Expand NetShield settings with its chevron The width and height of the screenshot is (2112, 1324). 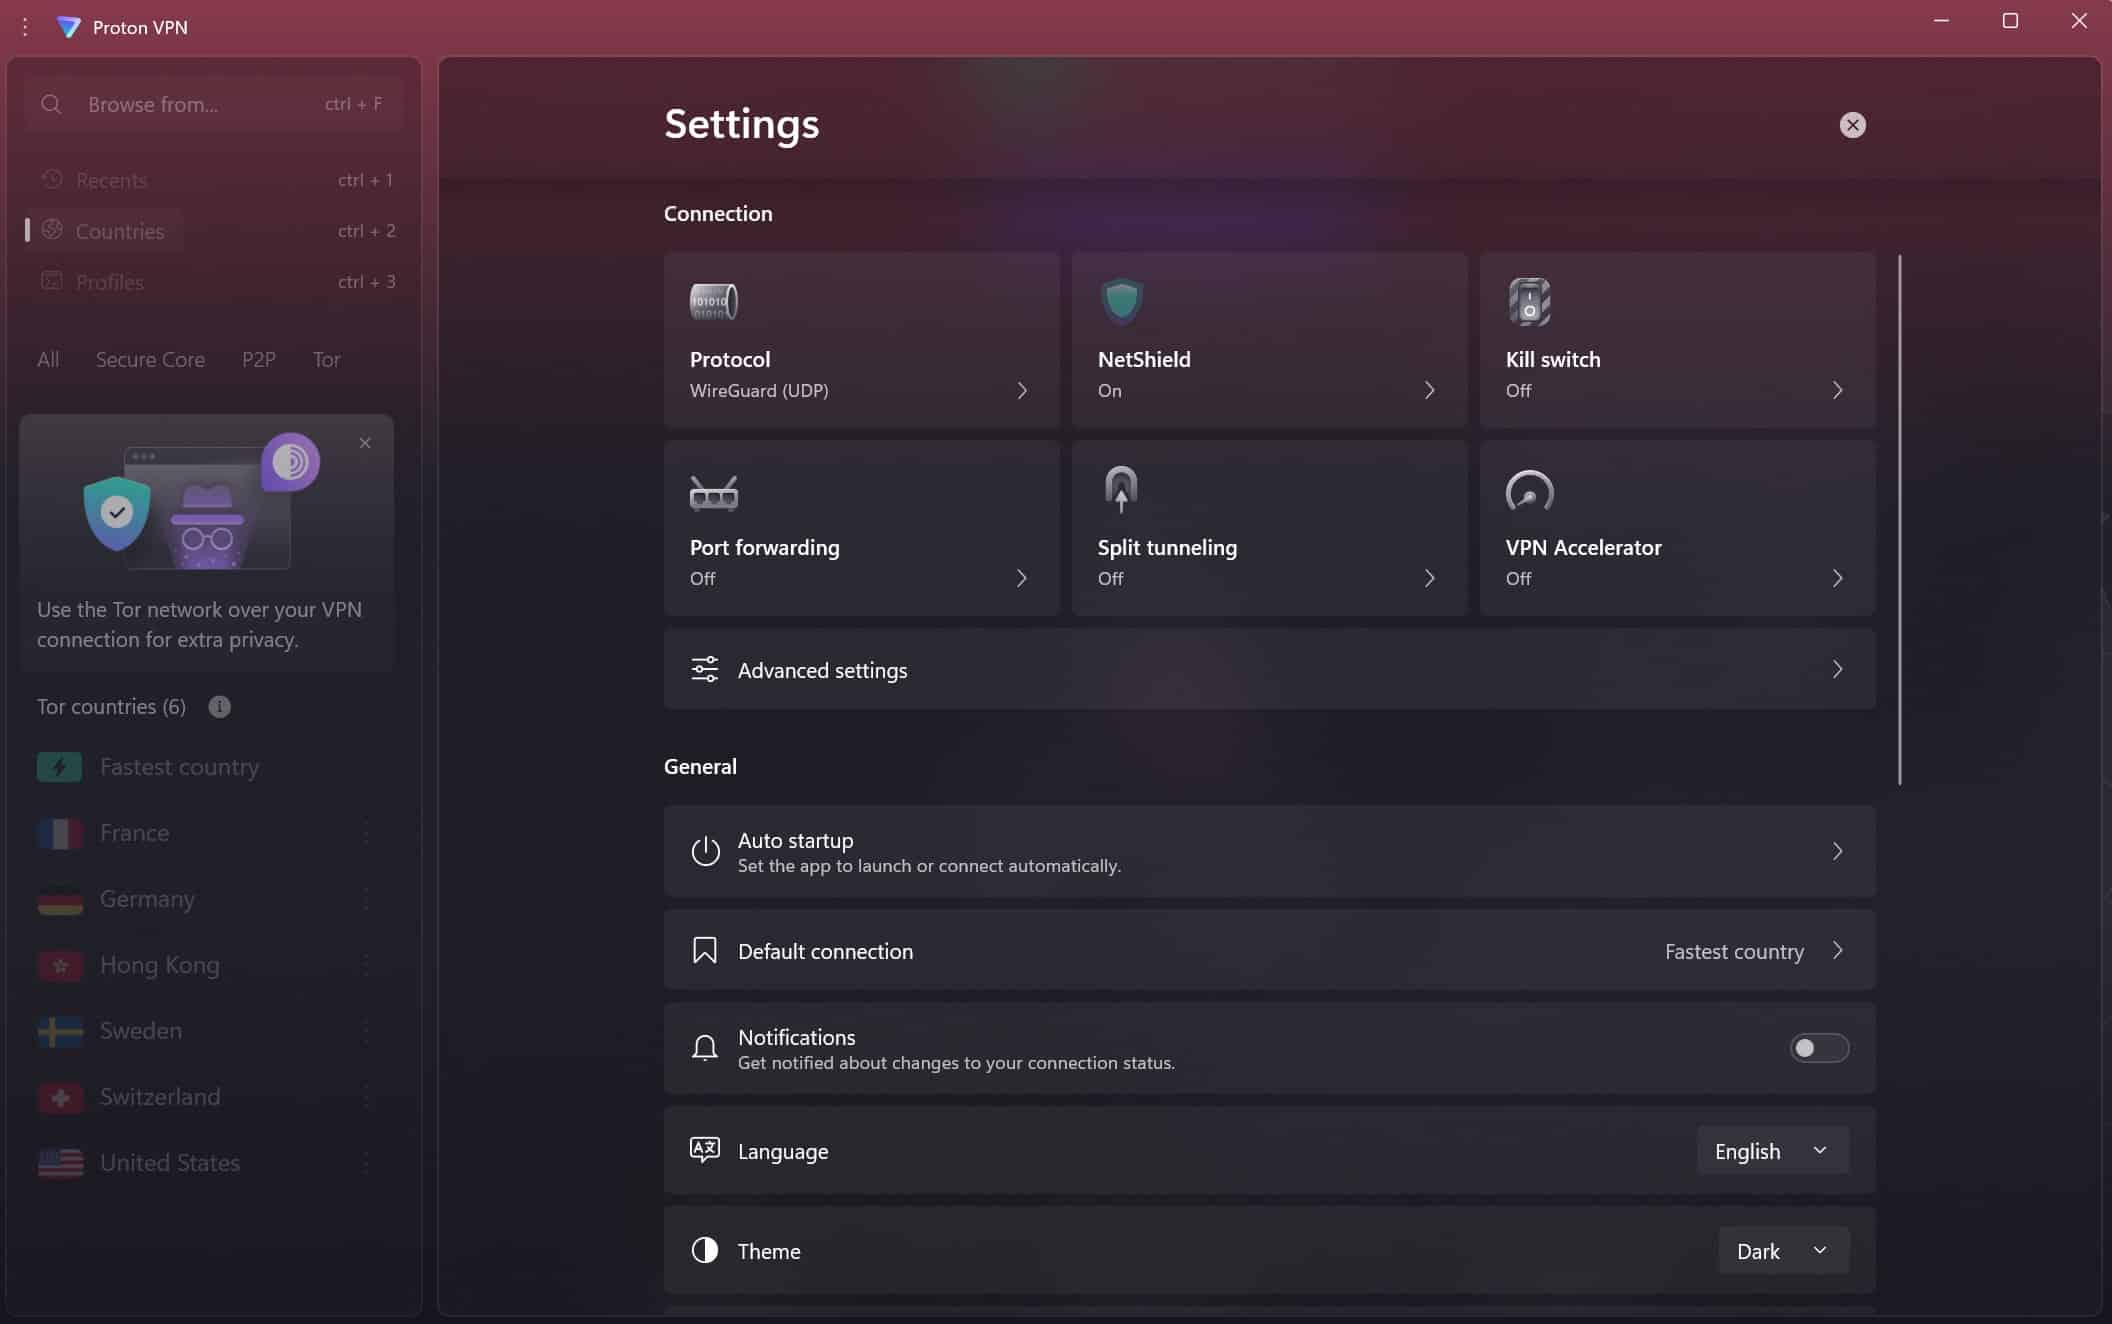1430,390
